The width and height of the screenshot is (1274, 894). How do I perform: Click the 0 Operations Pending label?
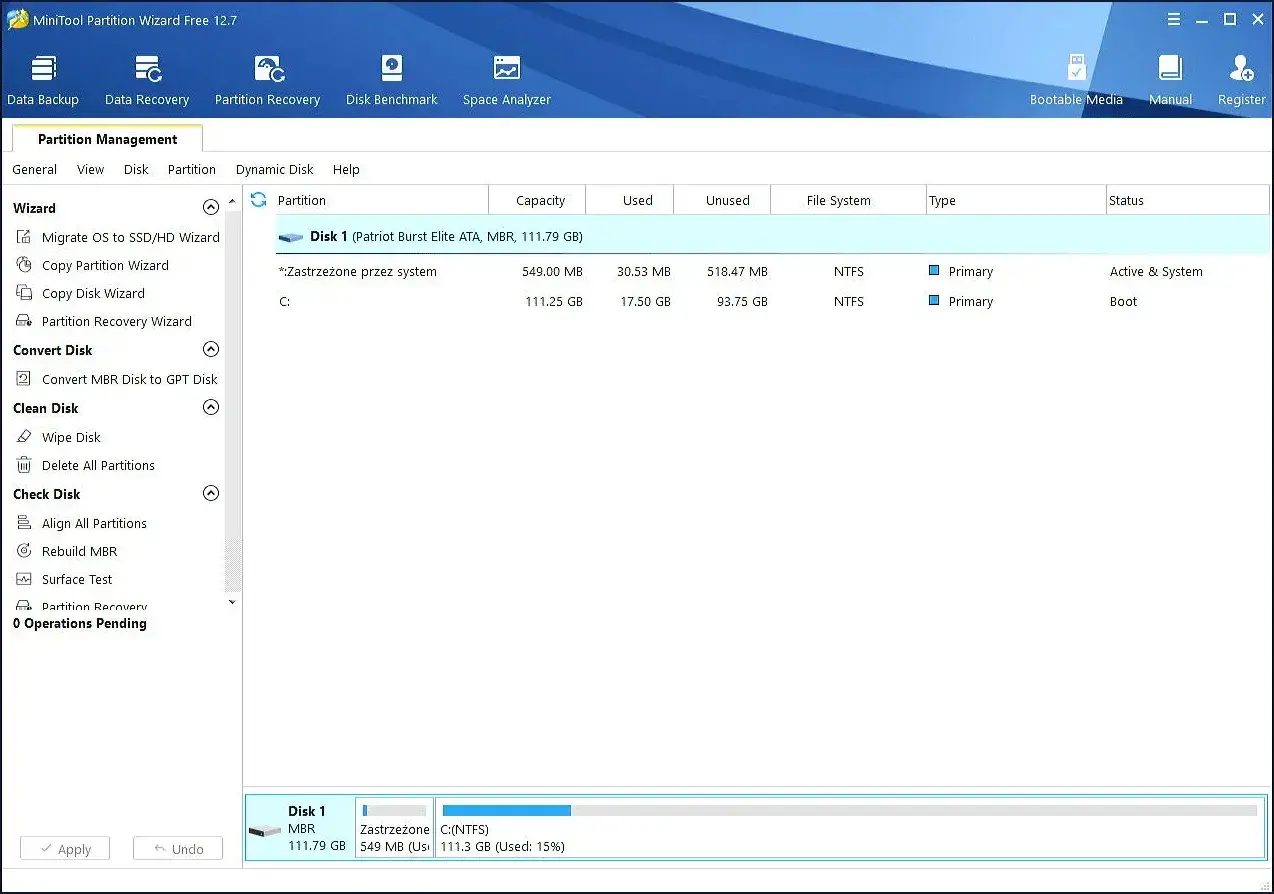(80, 623)
